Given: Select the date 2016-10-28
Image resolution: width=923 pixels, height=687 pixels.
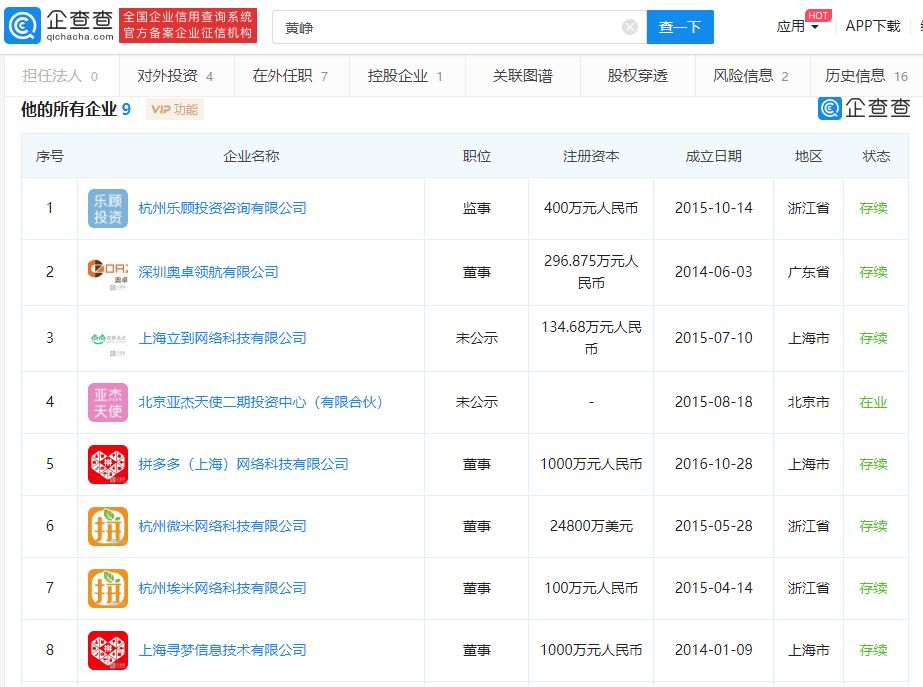Looking at the screenshot, I should 713,464.
